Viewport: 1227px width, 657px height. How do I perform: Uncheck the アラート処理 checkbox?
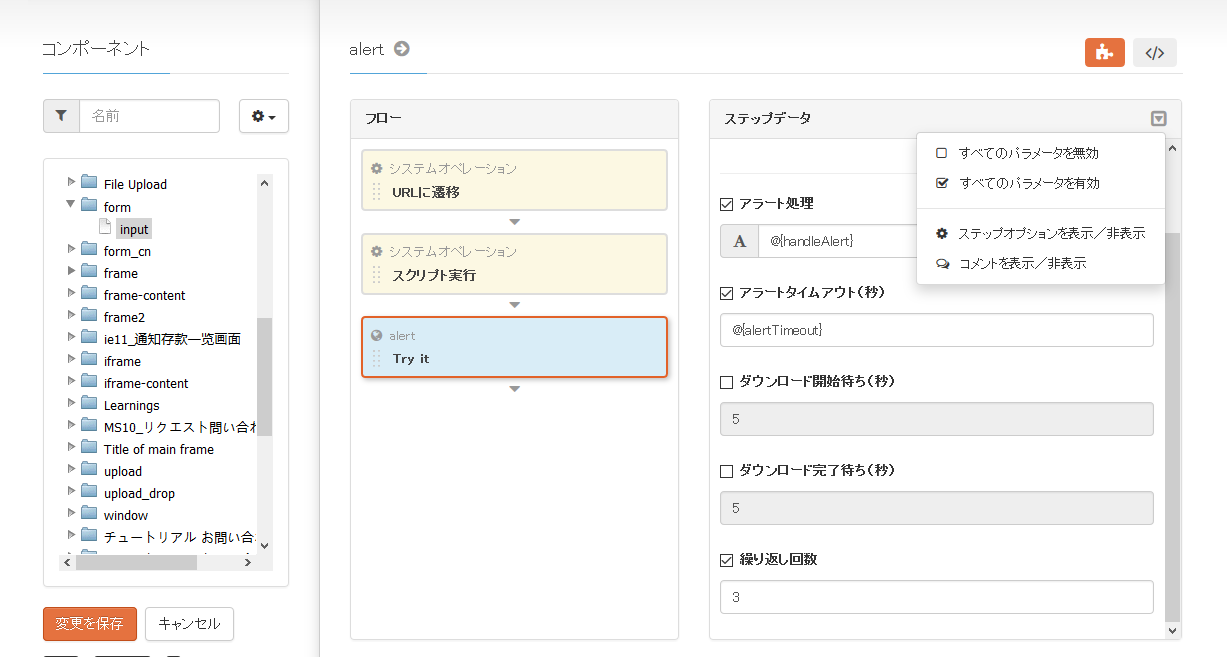coord(727,204)
